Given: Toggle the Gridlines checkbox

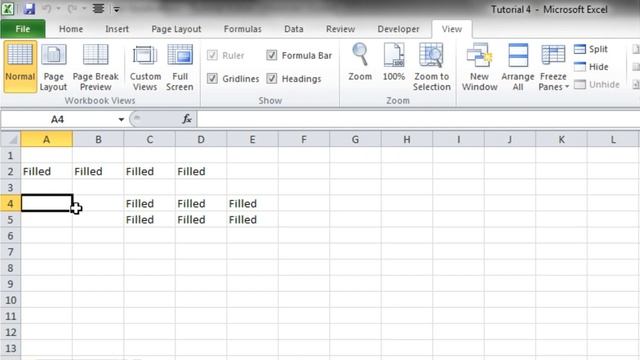Looking at the screenshot, I should pyautogui.click(x=212, y=78).
